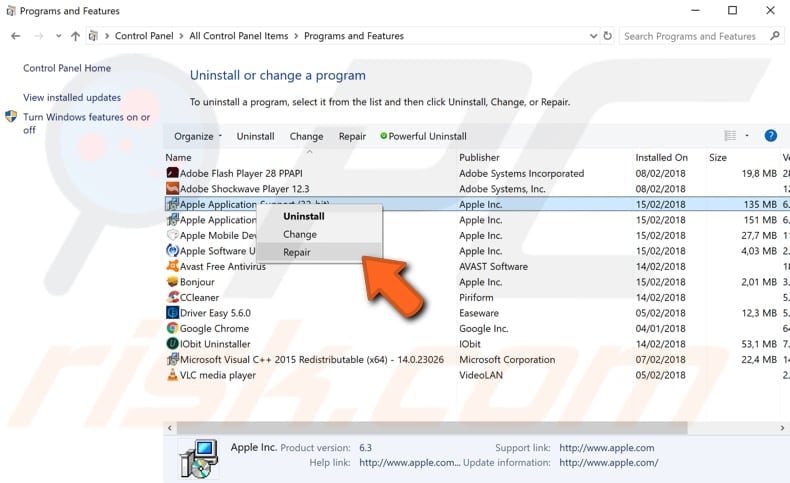
Task: Go forward with the right arrow button
Action: point(39,36)
